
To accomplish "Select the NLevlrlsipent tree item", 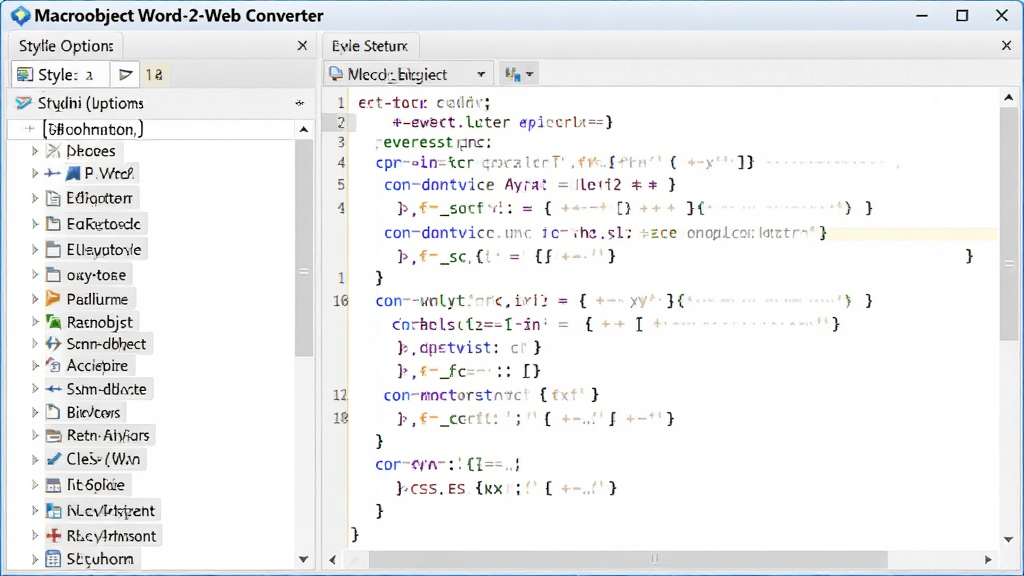I will tap(103, 511).
